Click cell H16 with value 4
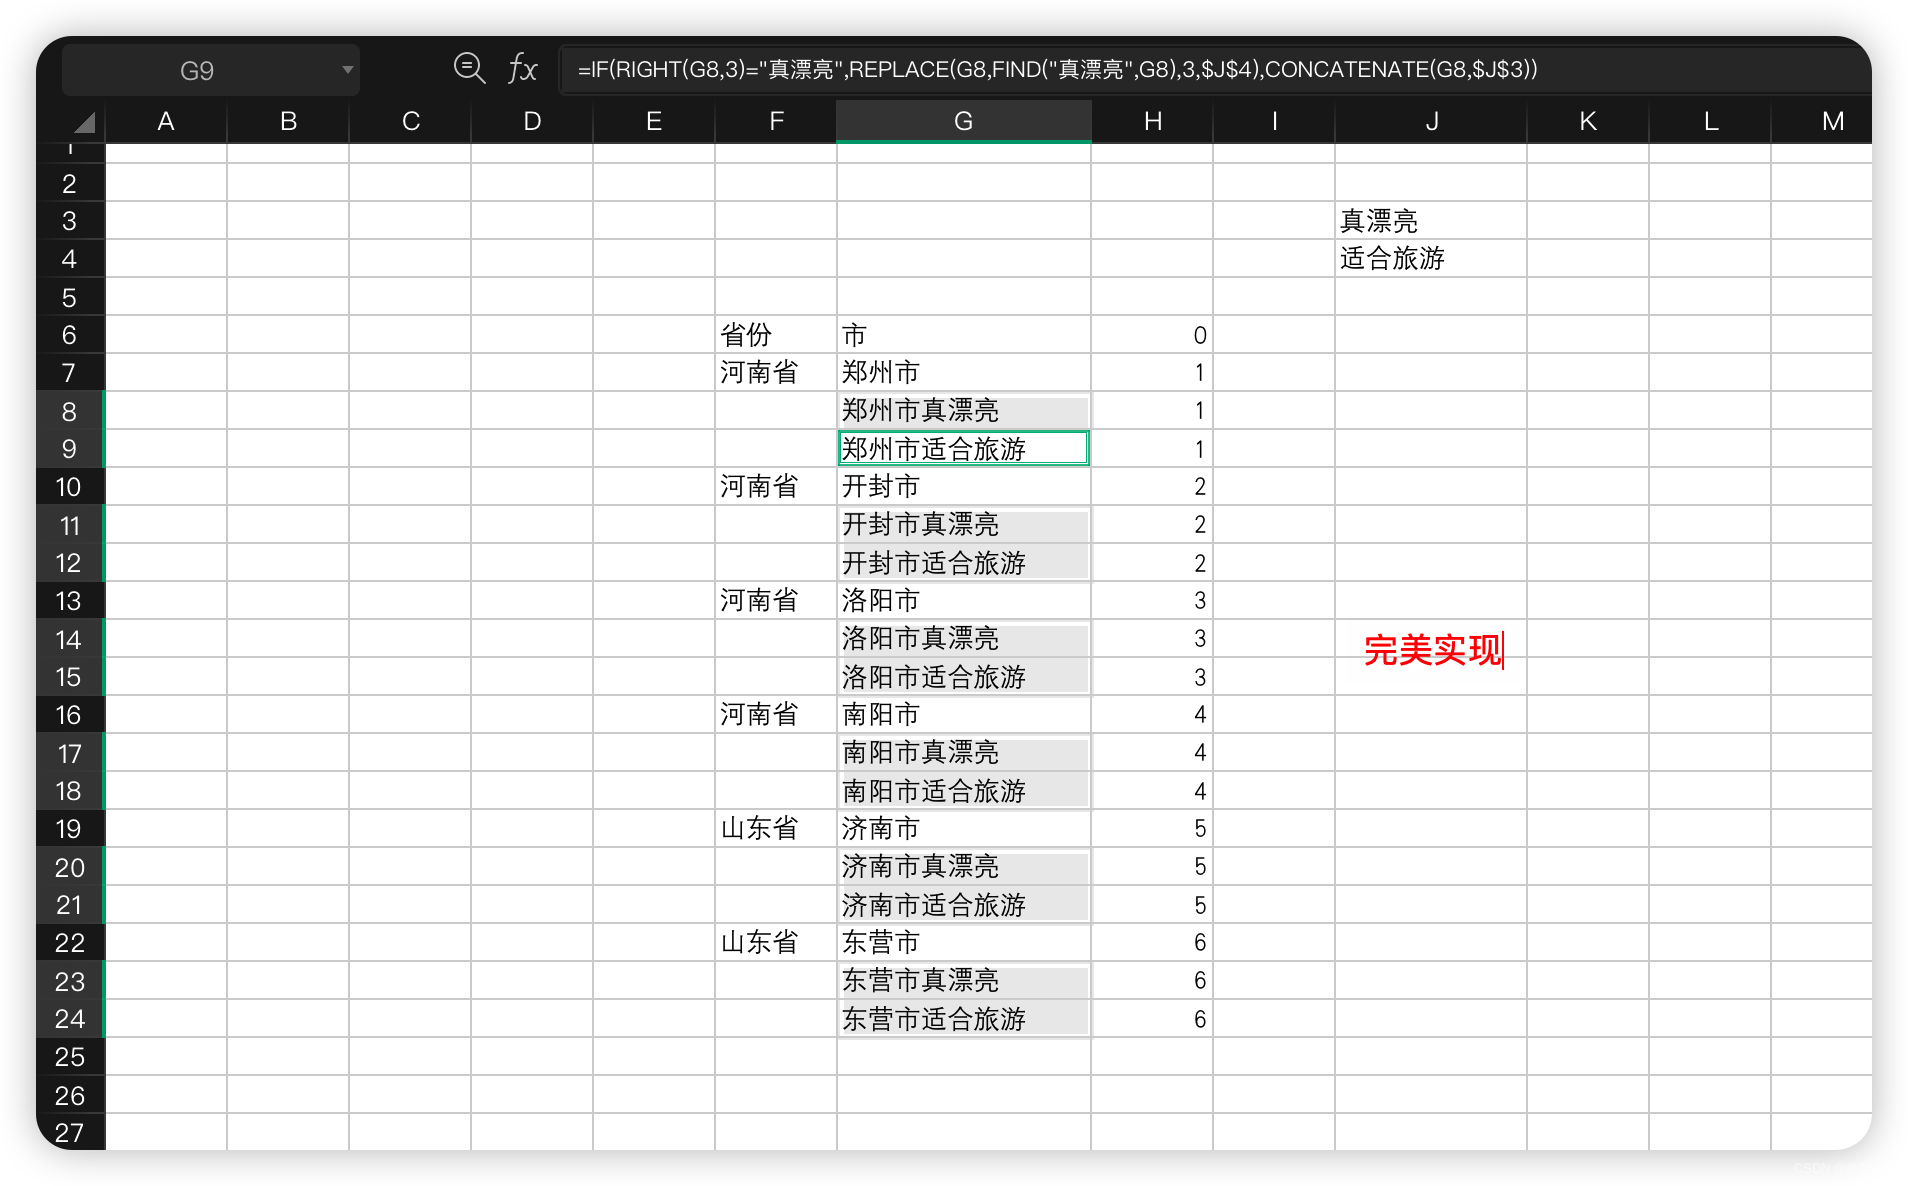The width and height of the screenshot is (1908, 1186). tap(1152, 715)
